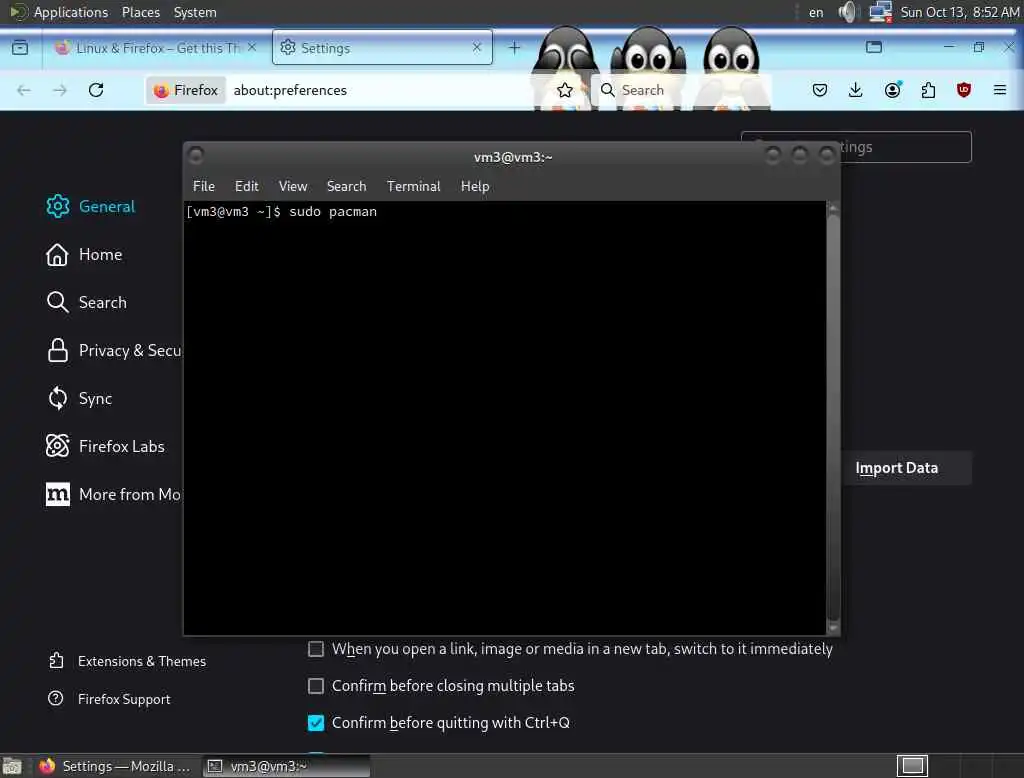Click list all tabs icon
Viewport: 1024px width, 778px height.
click(x=874, y=47)
